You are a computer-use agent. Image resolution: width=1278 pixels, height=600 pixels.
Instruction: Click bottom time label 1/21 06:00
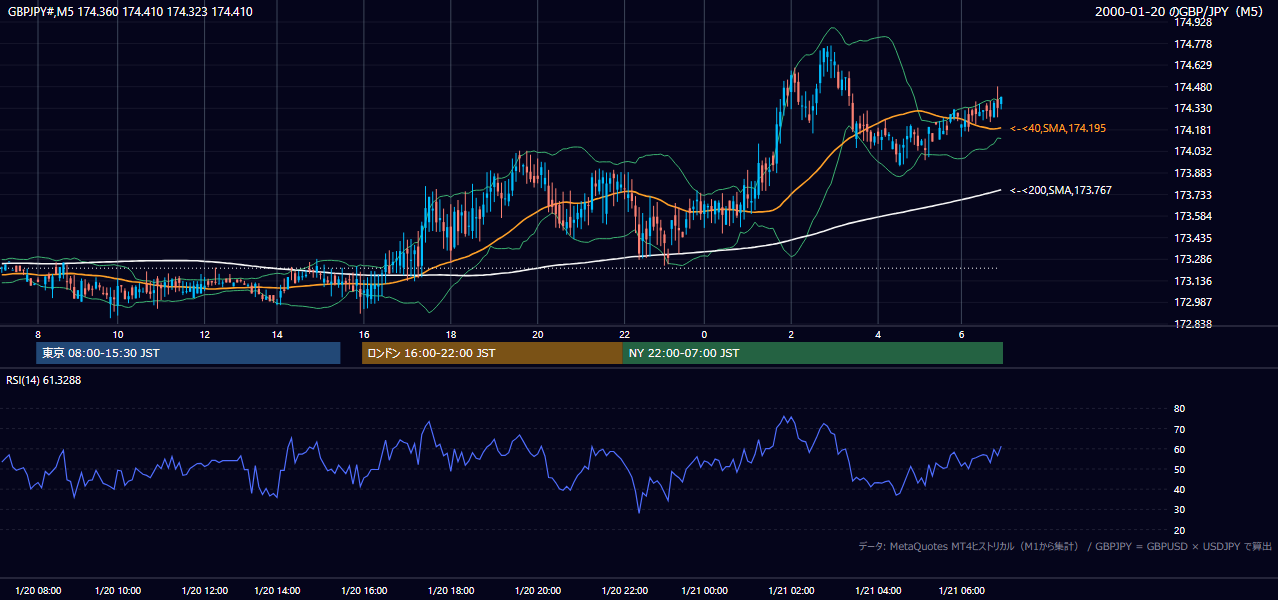961,590
